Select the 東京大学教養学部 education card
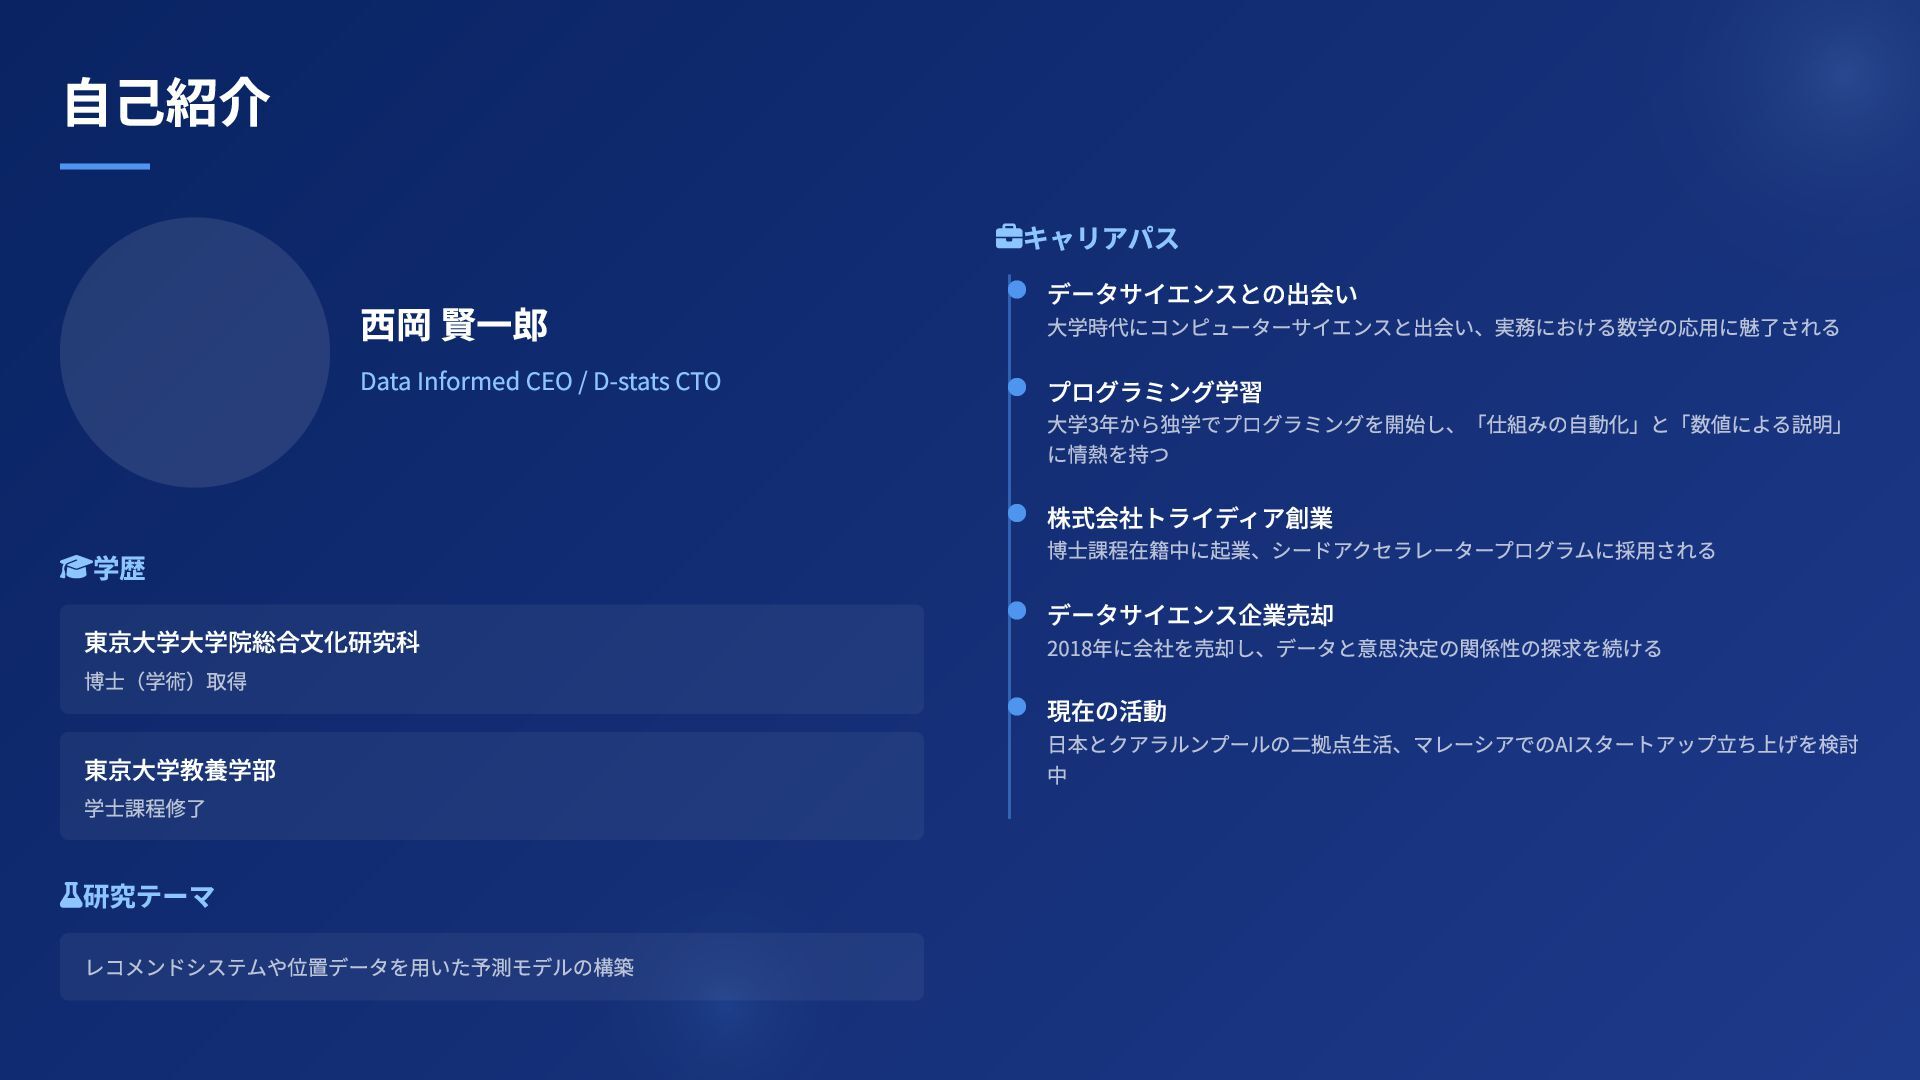The width and height of the screenshot is (1920, 1080). click(491, 786)
